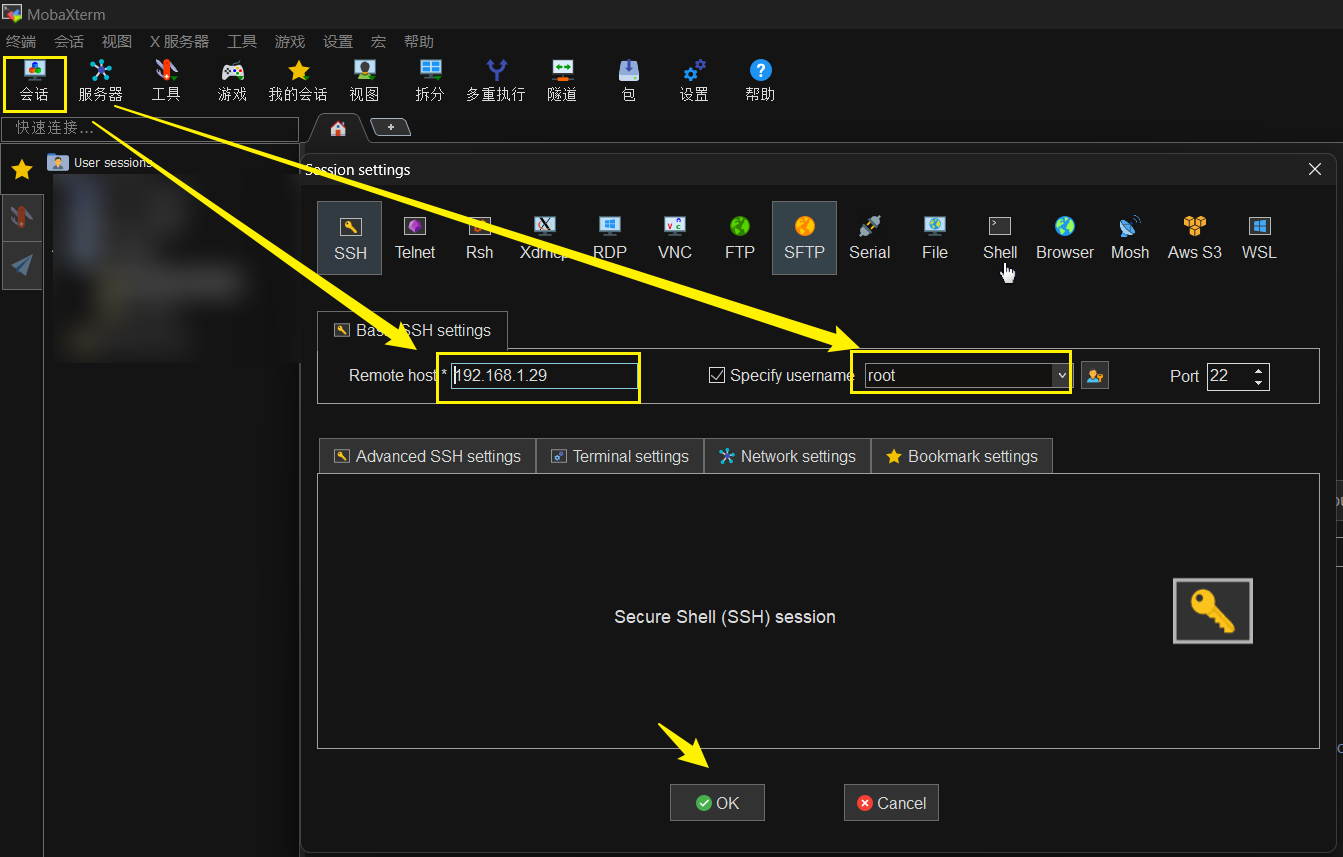Open the 终端 (Terminal) menu
The image size is (1343, 857).
point(21,41)
